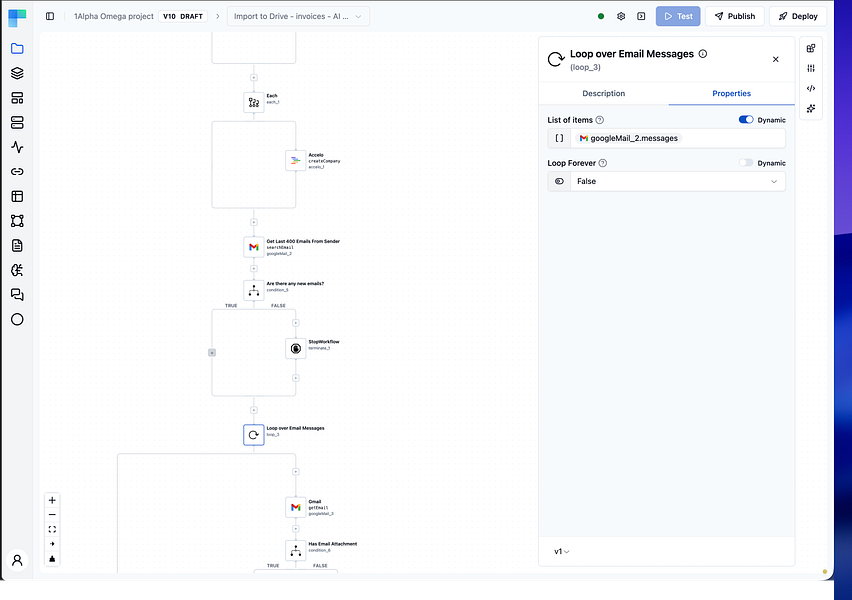Click the breadcrumb chevron after V10 DRAFT

(217, 16)
